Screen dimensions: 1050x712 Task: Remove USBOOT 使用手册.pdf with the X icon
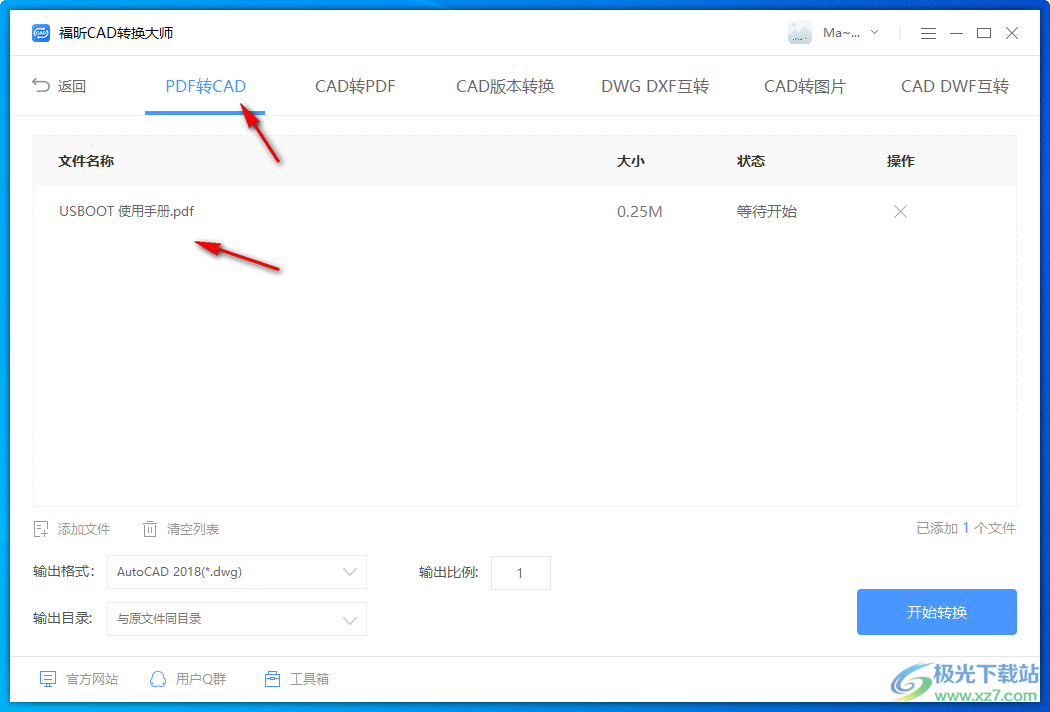click(x=900, y=212)
